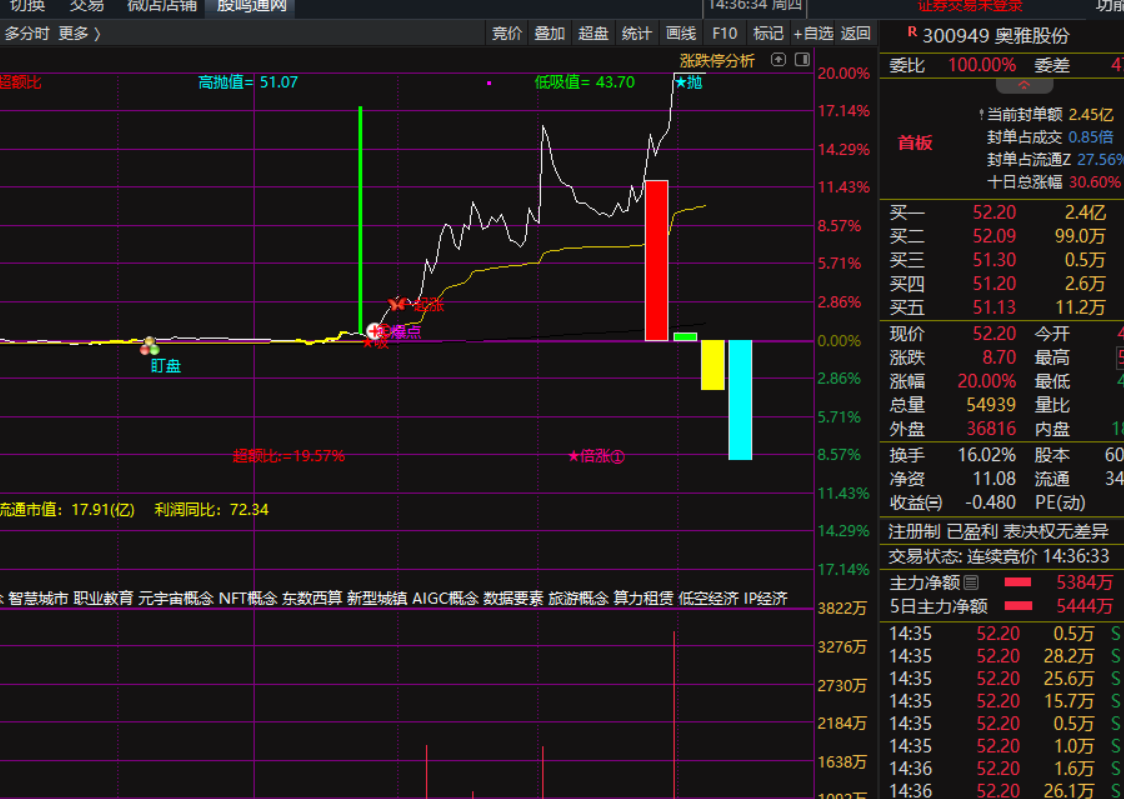
Task: Click the 引爆点 plus marker on chart
Action: pos(375,331)
